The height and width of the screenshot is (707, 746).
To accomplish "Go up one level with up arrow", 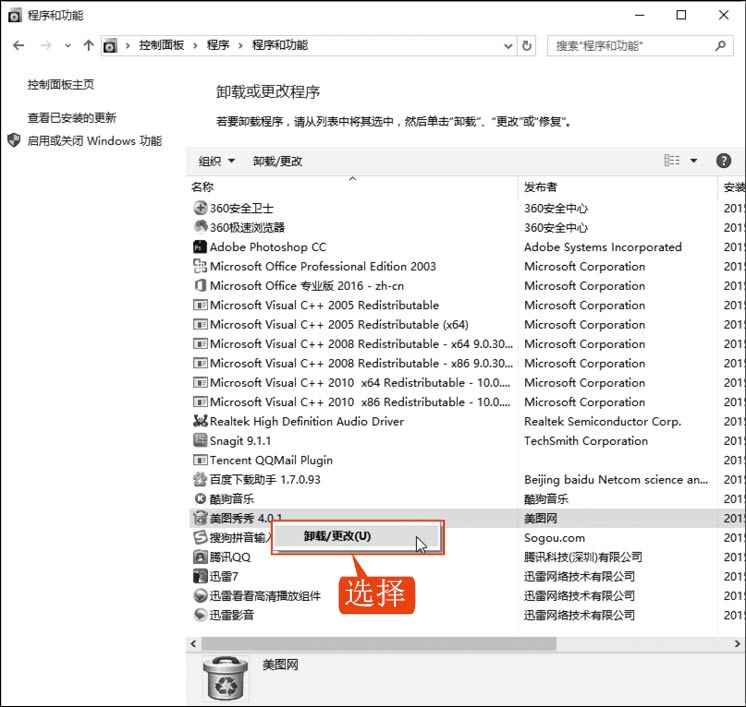I will 88,46.
